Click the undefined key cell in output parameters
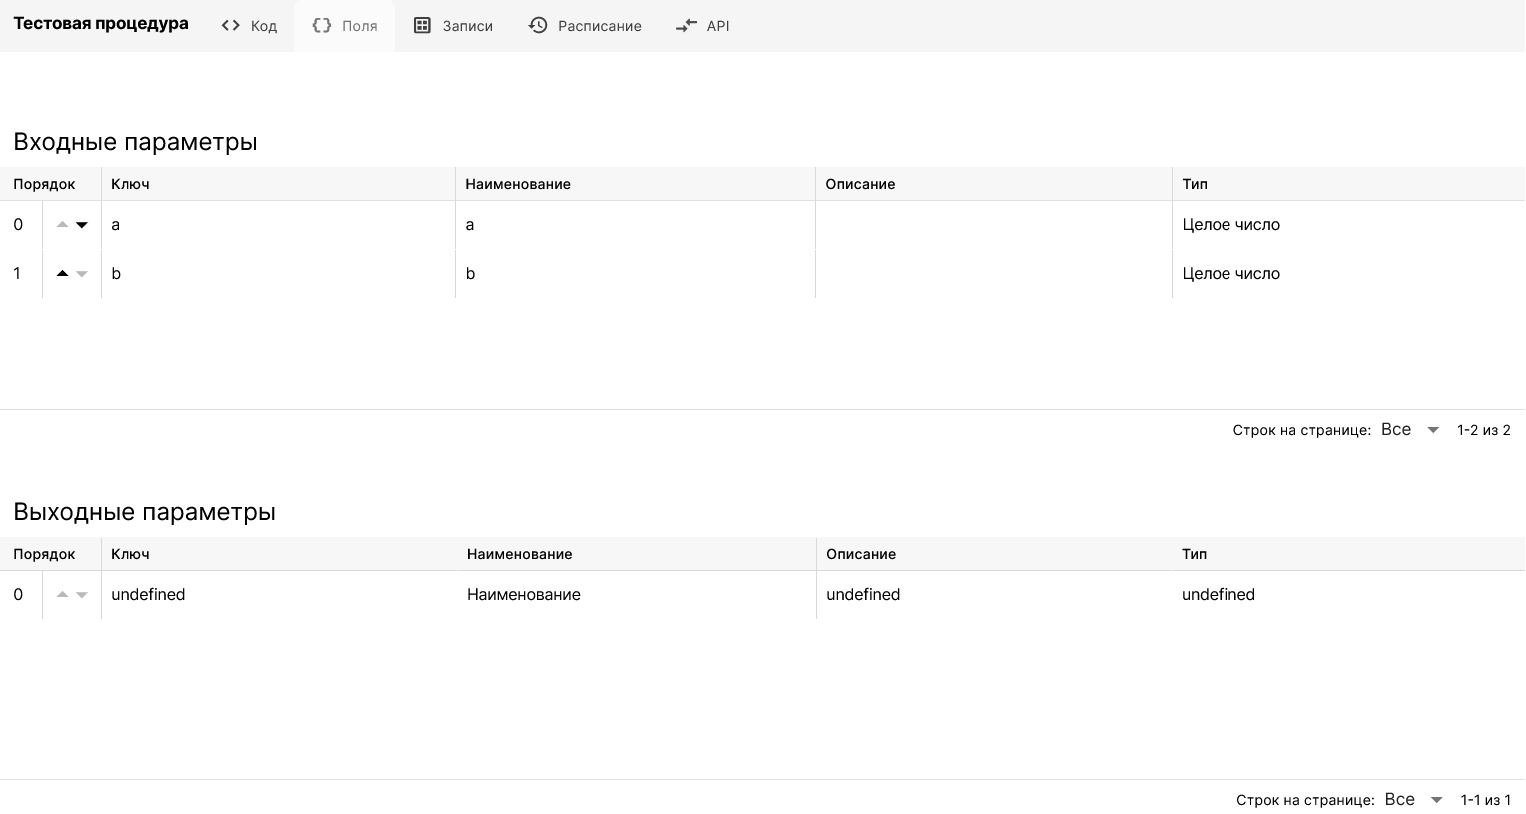The height and width of the screenshot is (814, 1526). (148, 595)
